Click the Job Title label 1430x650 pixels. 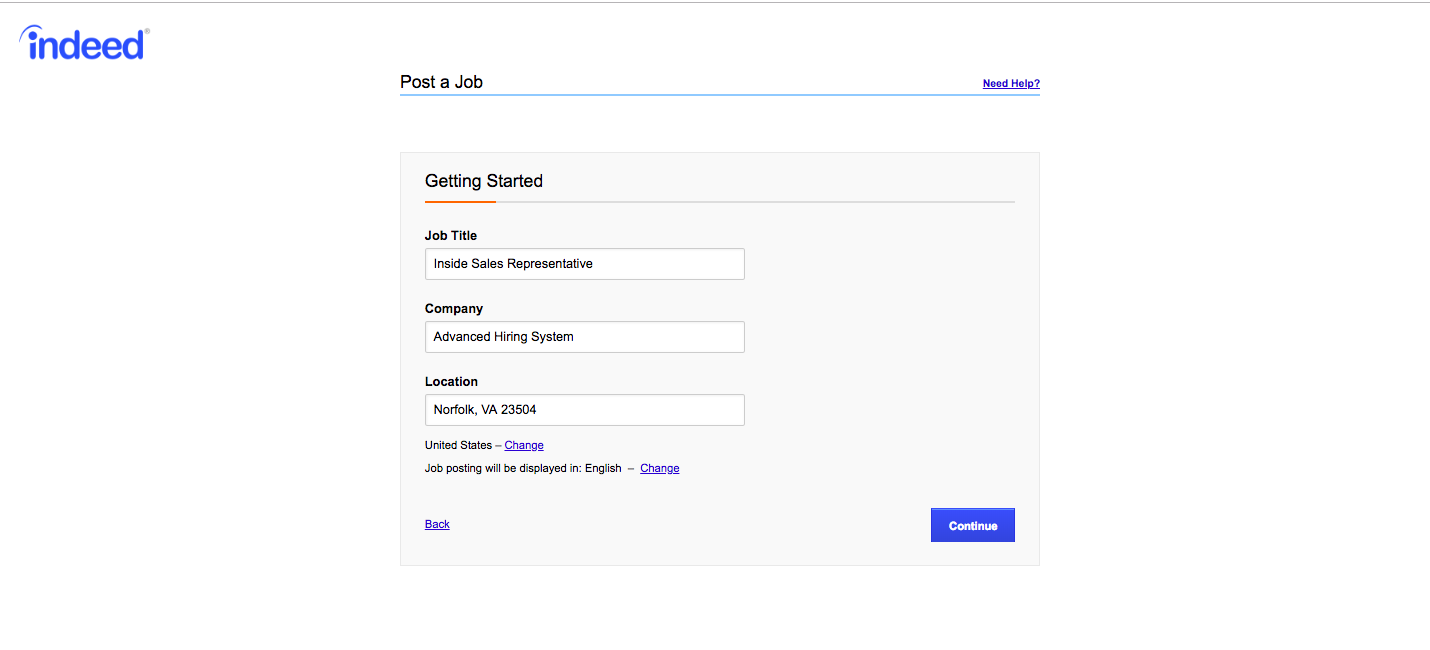pos(451,236)
